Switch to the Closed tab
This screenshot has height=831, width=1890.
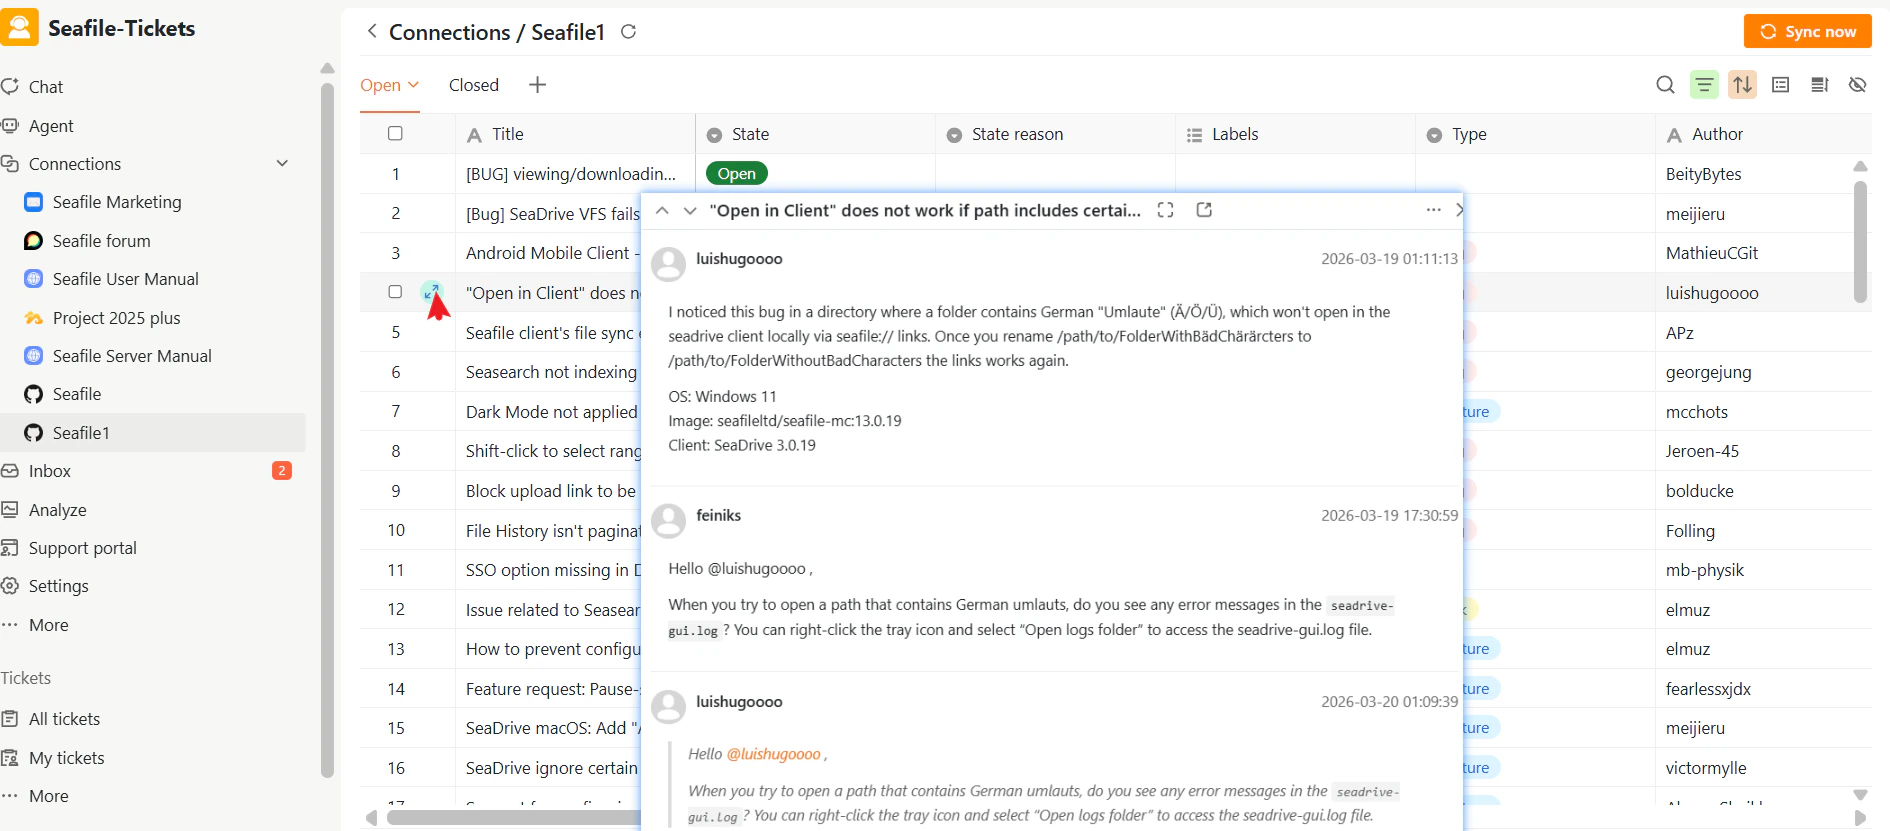coord(474,85)
